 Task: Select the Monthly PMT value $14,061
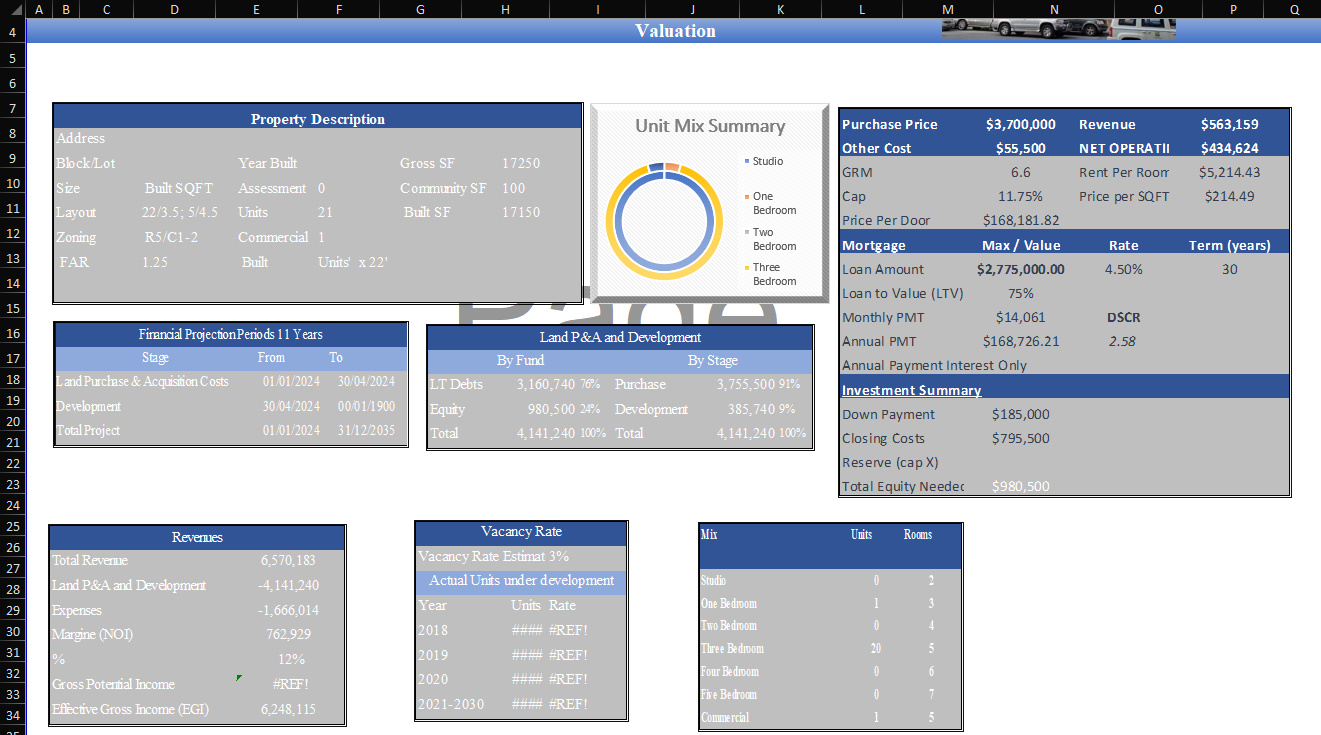click(x=1020, y=317)
